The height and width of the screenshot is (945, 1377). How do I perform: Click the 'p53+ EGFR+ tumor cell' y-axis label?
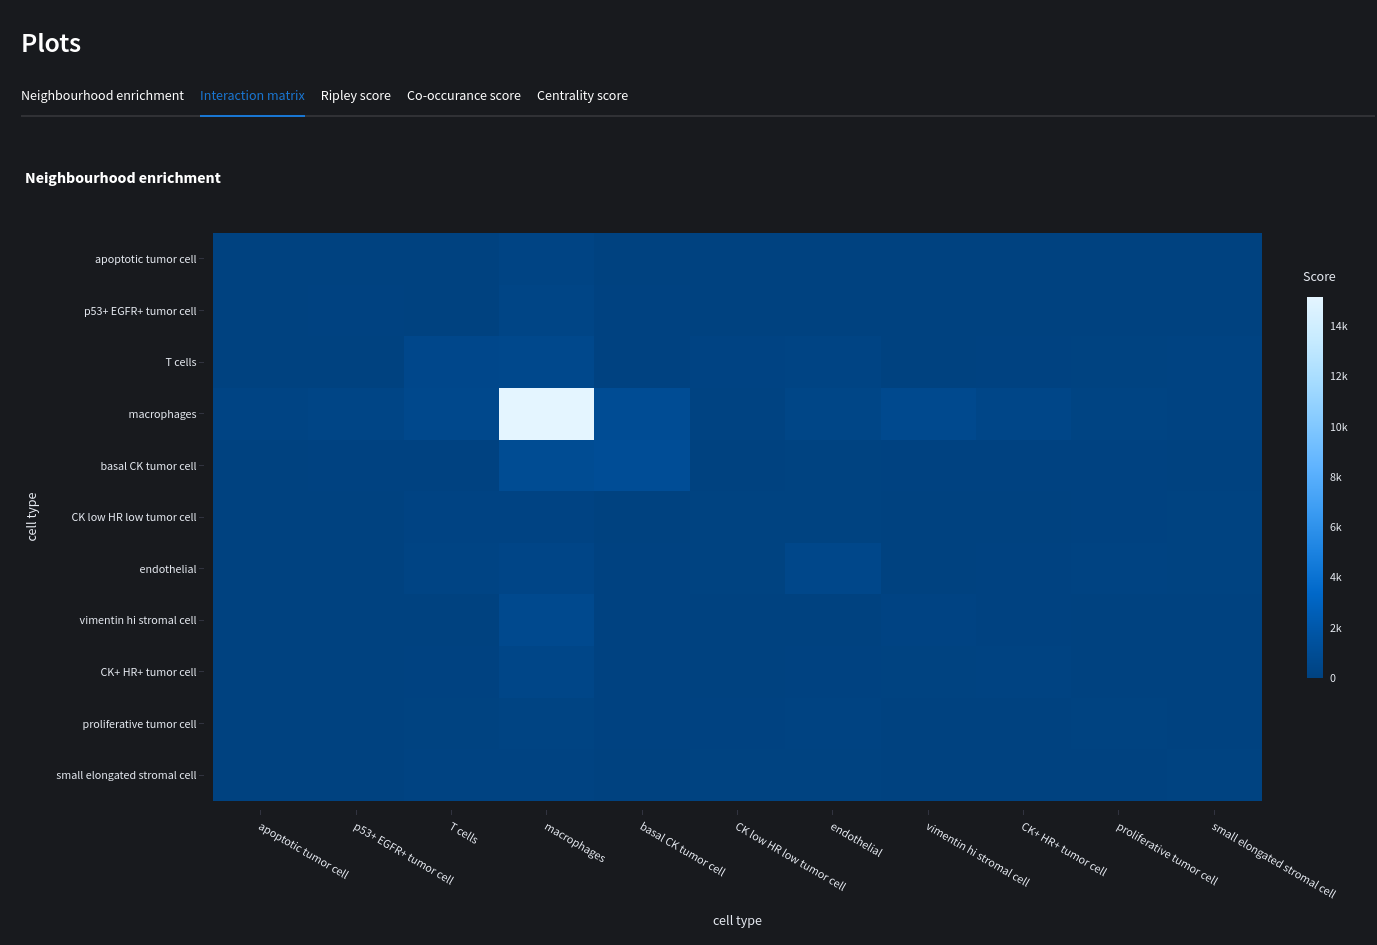pos(140,311)
